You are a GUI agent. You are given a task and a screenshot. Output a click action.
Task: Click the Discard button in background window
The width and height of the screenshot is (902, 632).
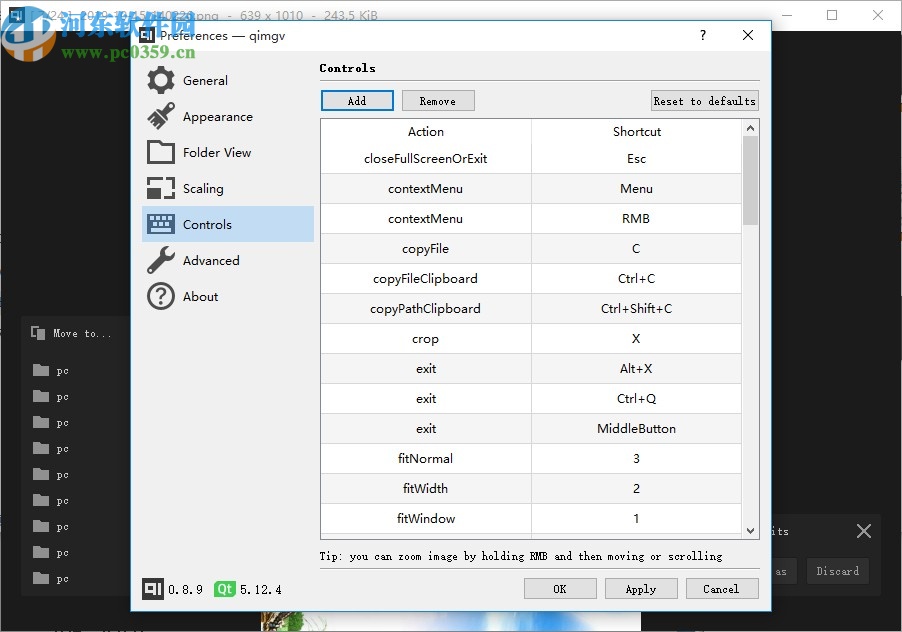838,571
